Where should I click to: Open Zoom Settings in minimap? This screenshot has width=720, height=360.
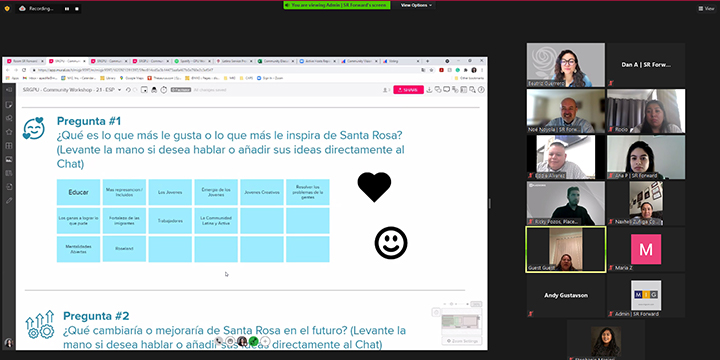tap(462, 341)
